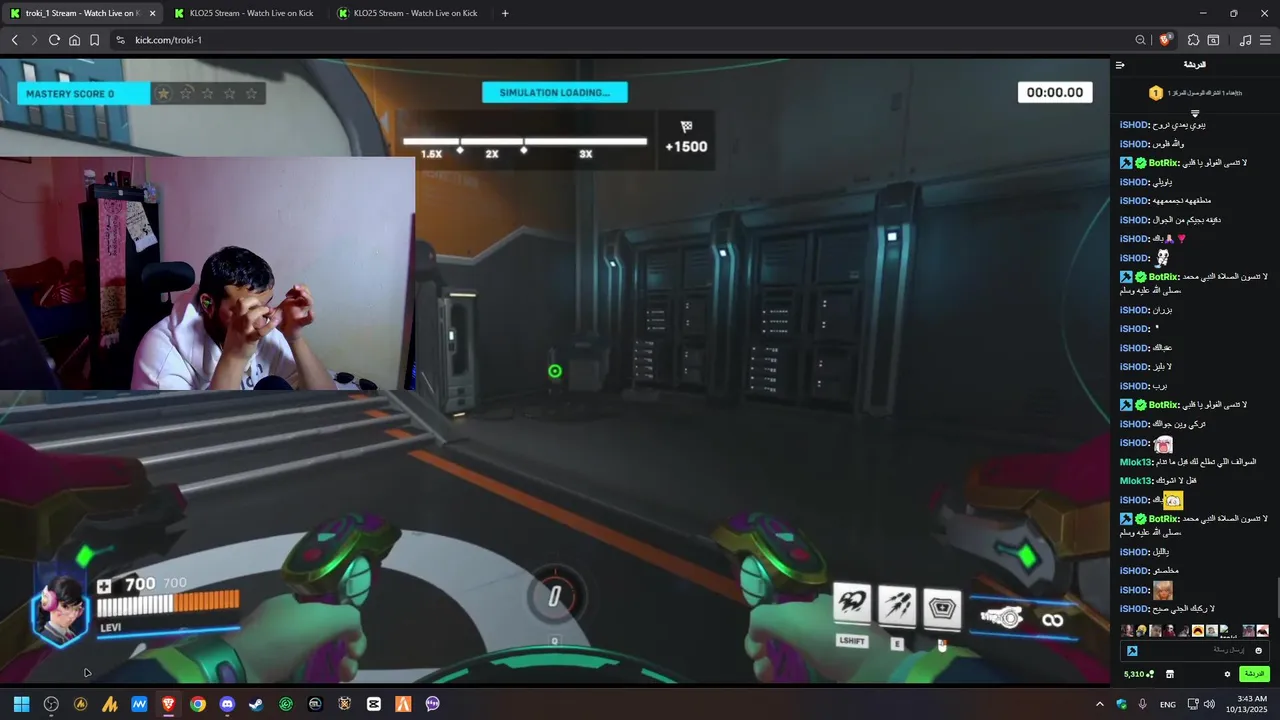The width and height of the screenshot is (1280, 720).
Task: Open Discord from the taskbar
Action: [x=227, y=704]
